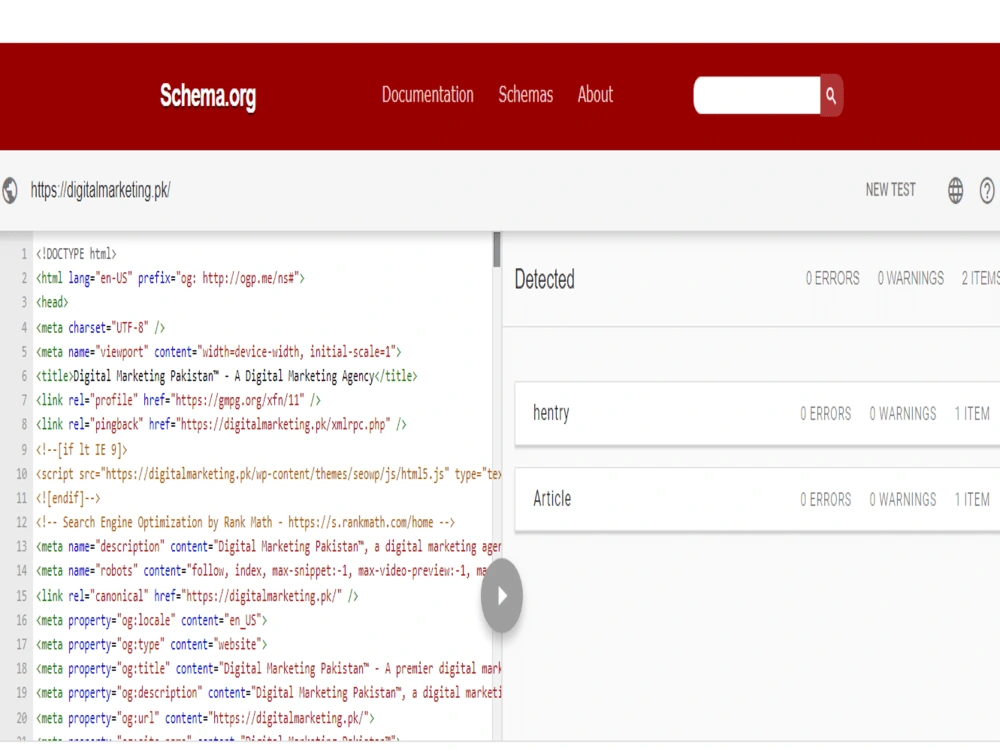This screenshot has width=1000, height=750.
Task: Click the meta name="description" code line
Action: pos(268,547)
